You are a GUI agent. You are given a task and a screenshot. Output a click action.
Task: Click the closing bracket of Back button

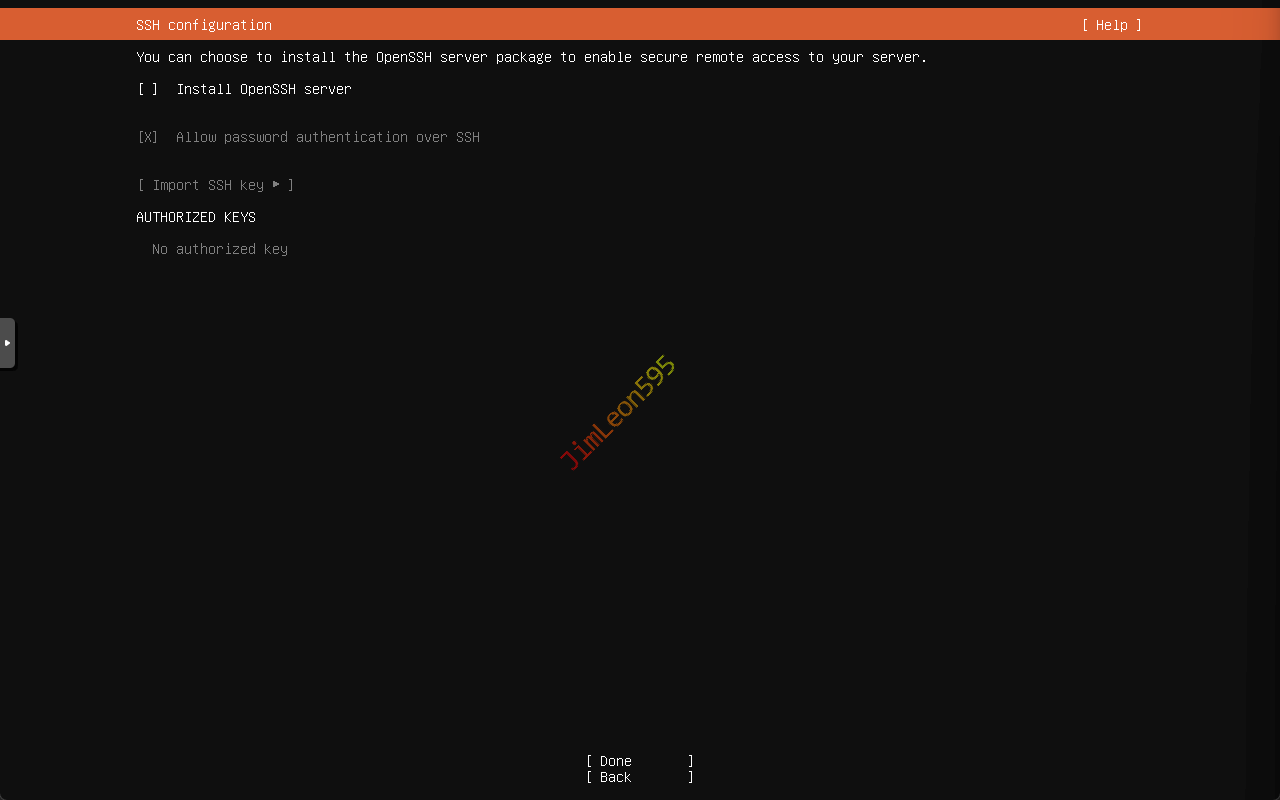[691, 777]
